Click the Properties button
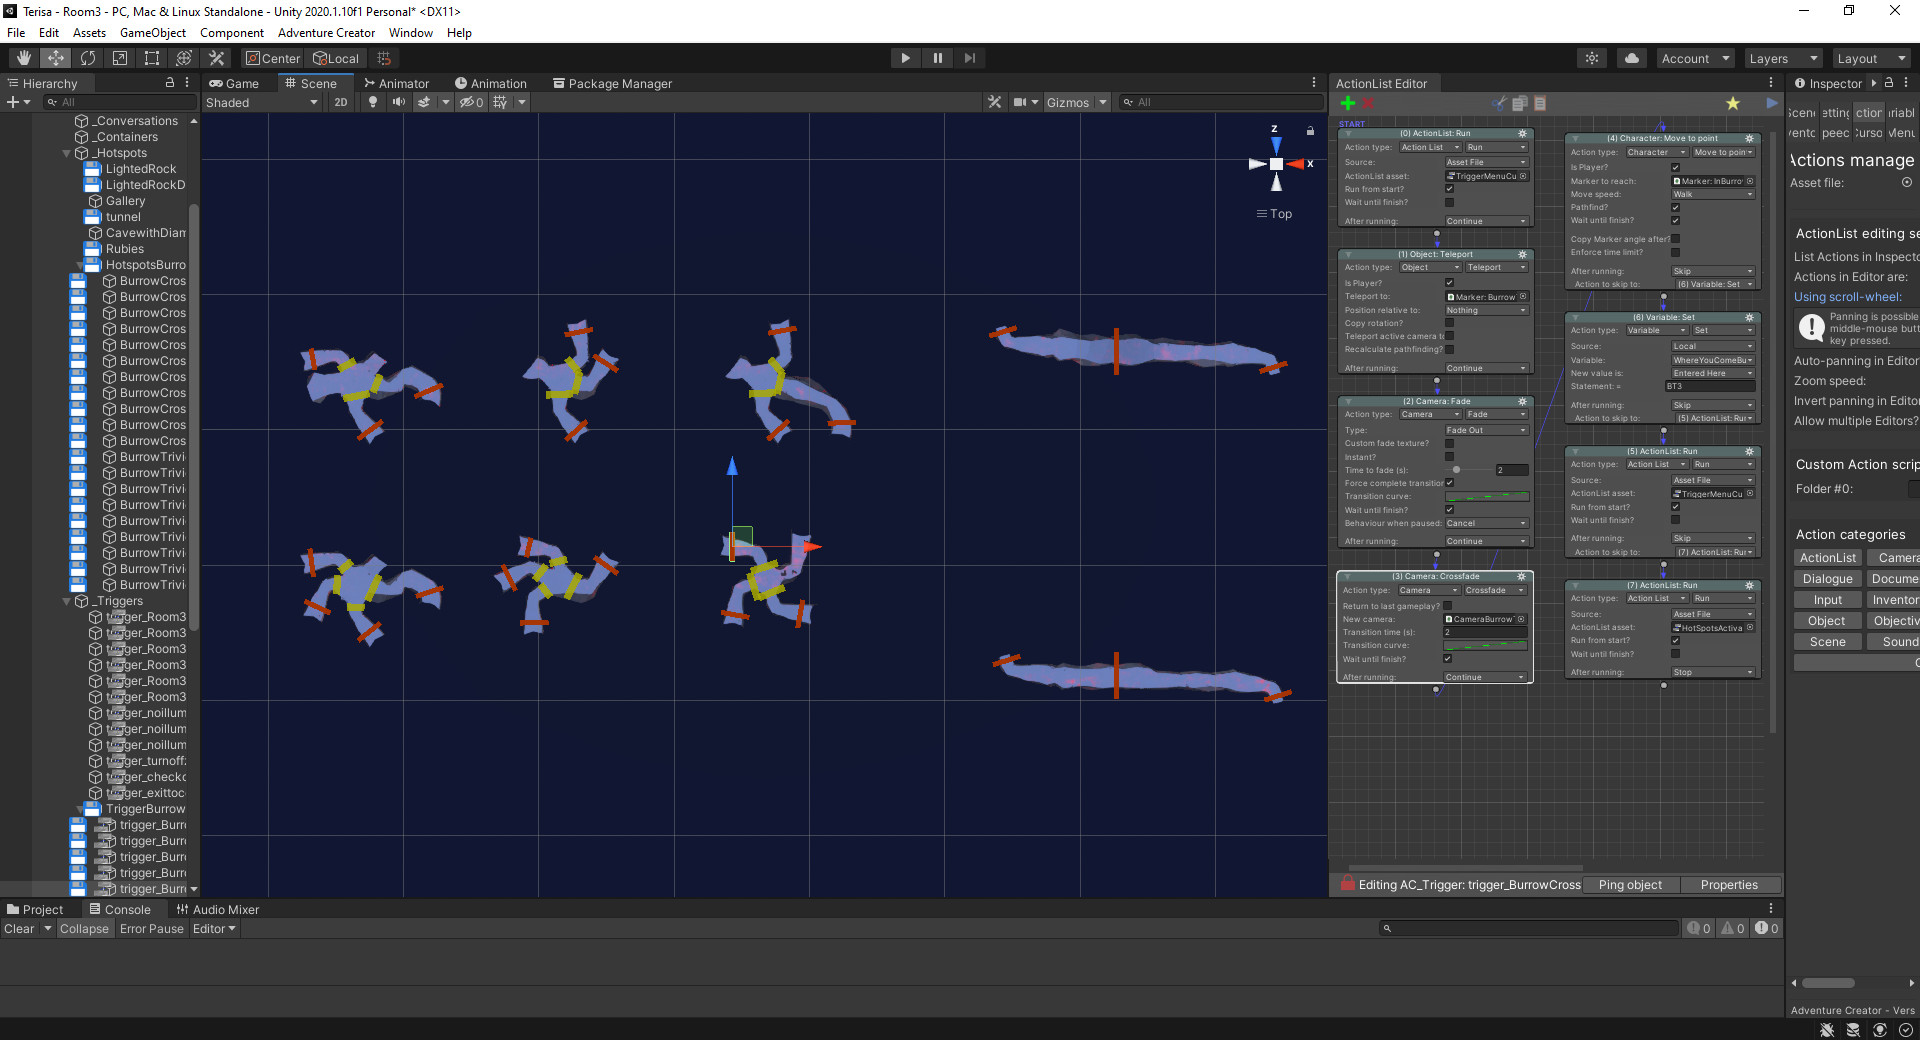The height and width of the screenshot is (1040, 1920). 1729,885
